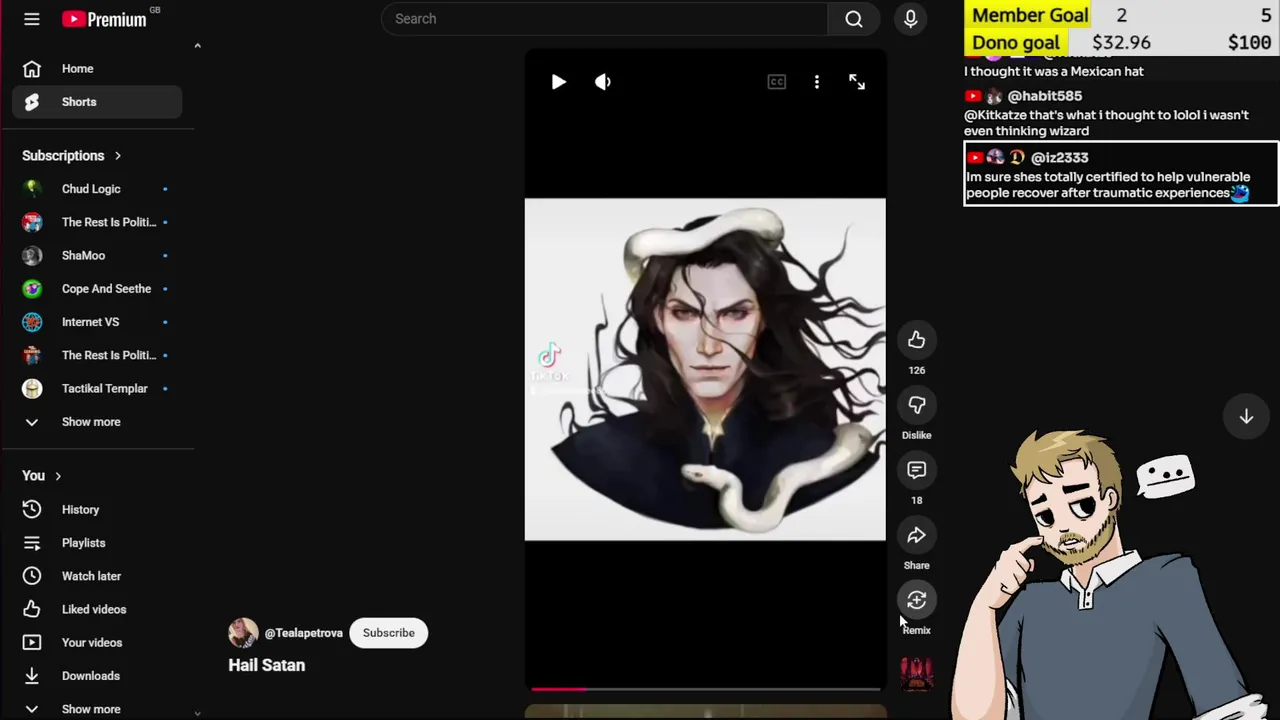Show more under the You section
Screen dimensions: 1280x720
97,709
